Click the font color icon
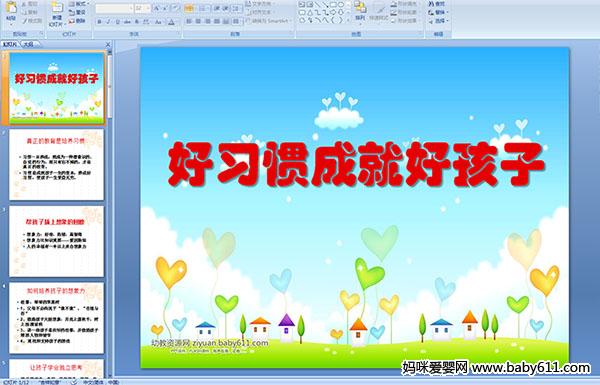This screenshot has height=385, width=600. [x=171, y=22]
